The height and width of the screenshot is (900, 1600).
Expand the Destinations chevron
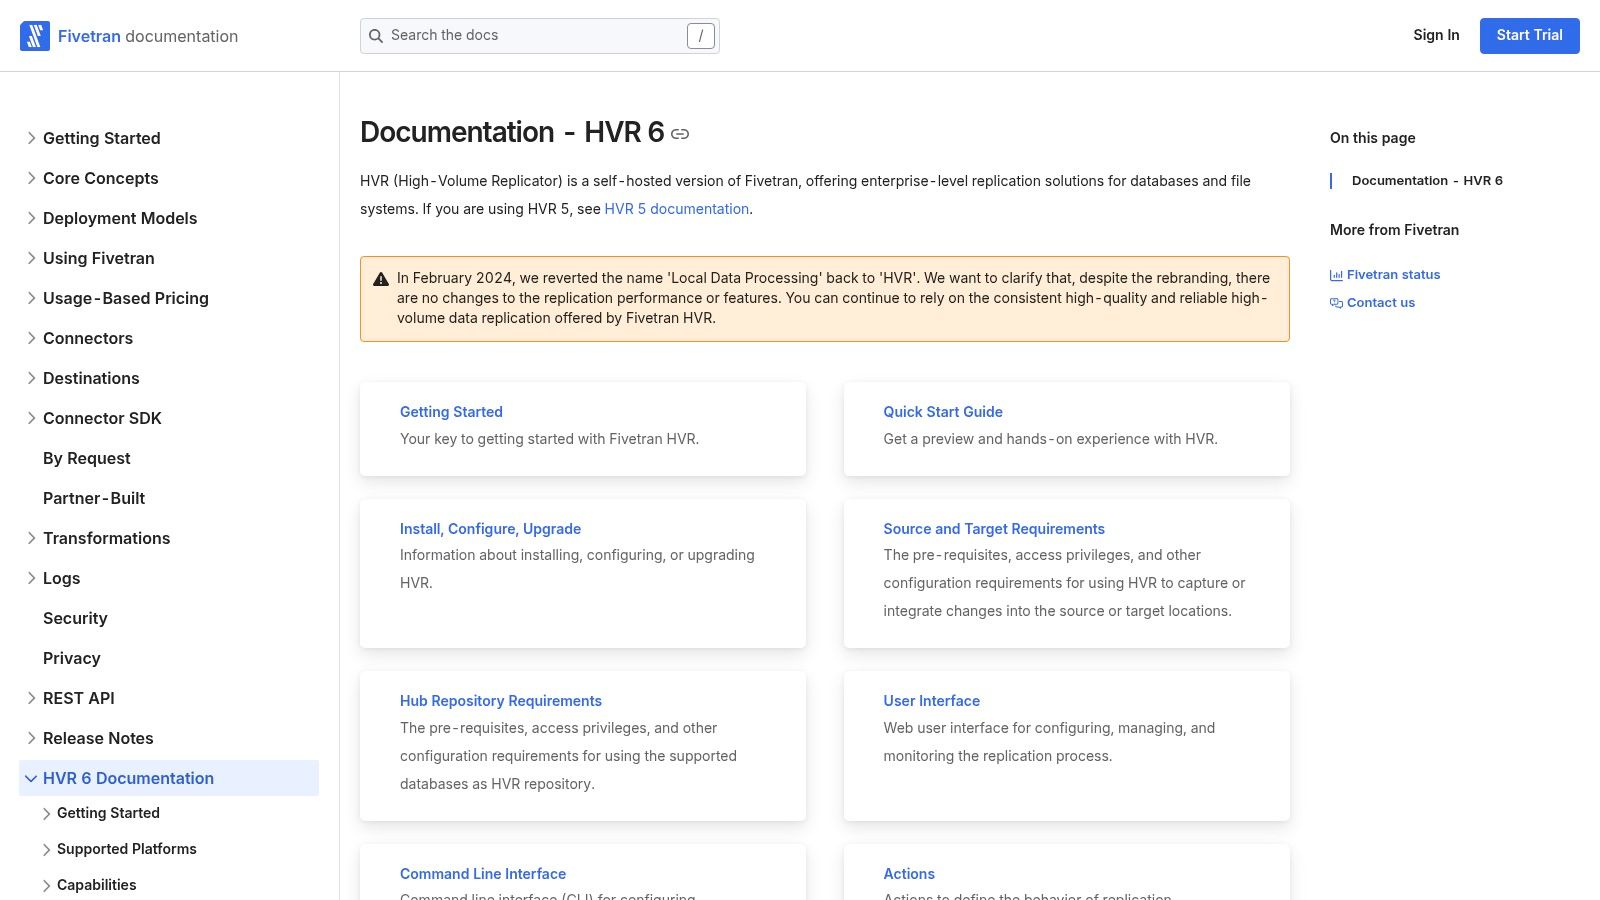[31, 378]
